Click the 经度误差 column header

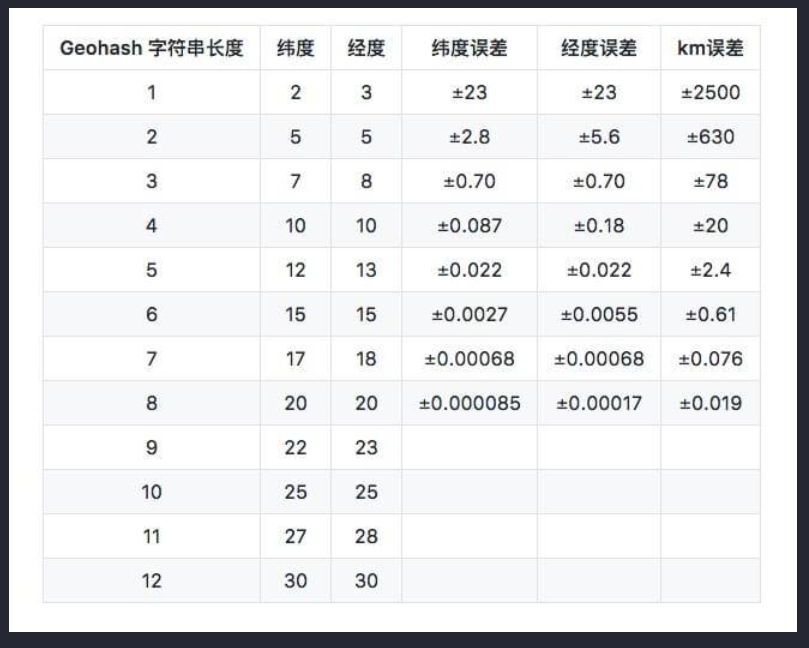pos(598,47)
